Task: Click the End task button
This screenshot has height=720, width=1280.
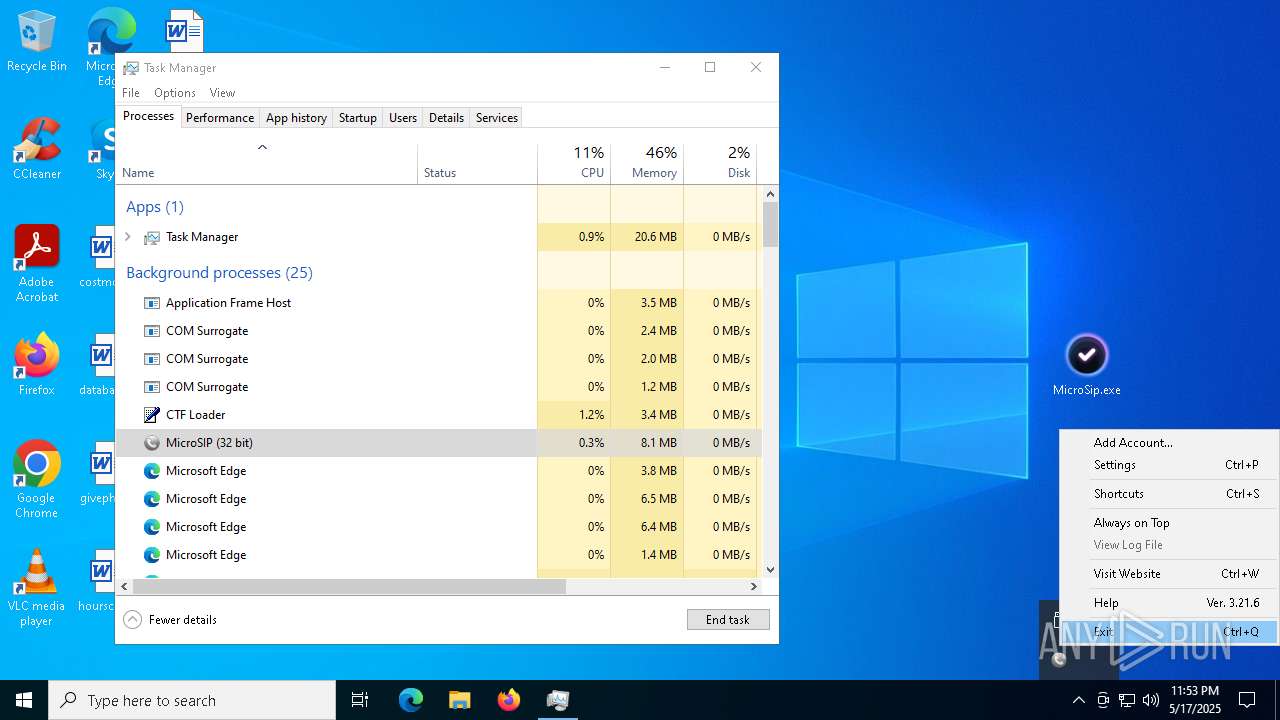Action: pos(728,620)
